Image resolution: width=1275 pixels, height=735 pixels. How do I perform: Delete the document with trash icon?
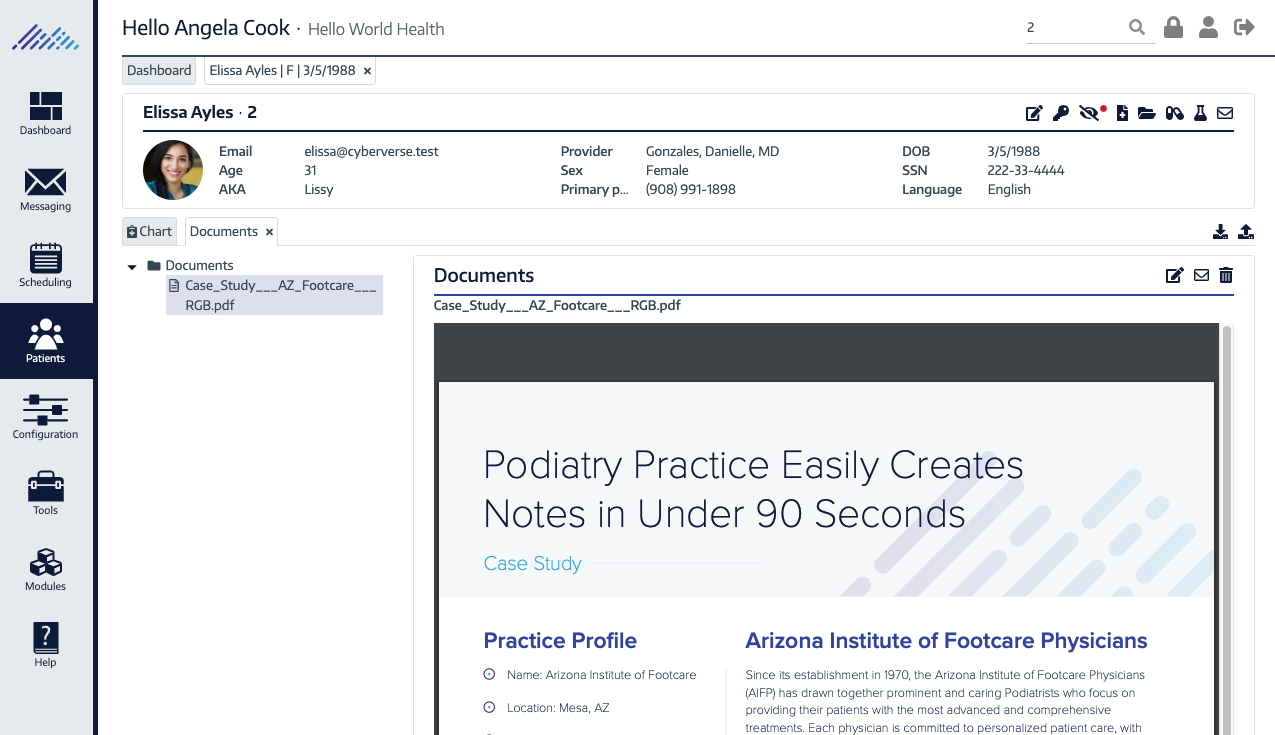pyautogui.click(x=1226, y=275)
